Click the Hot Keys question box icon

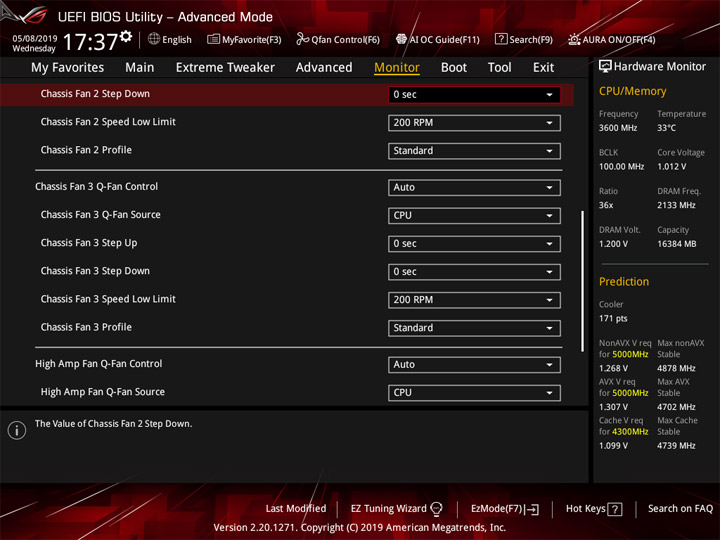615,509
